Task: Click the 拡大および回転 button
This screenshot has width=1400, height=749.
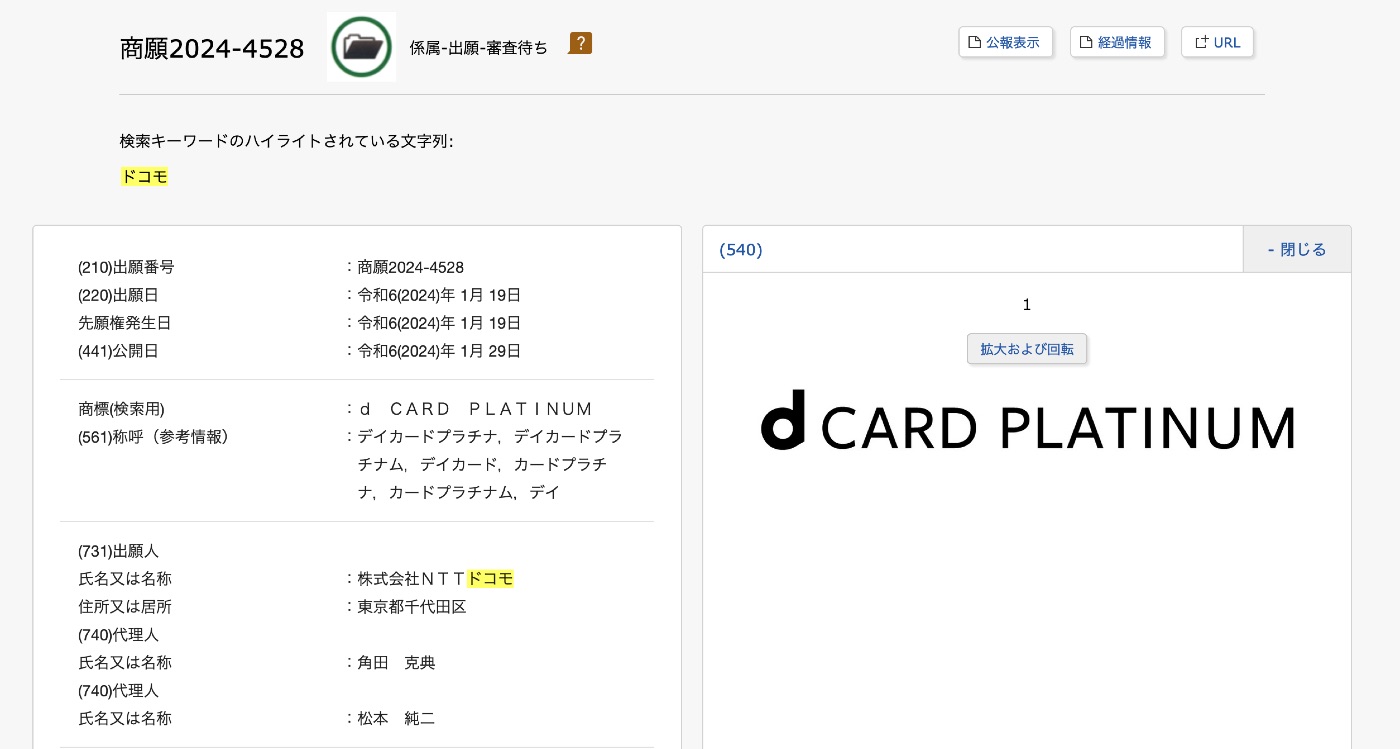Action: [1027, 349]
